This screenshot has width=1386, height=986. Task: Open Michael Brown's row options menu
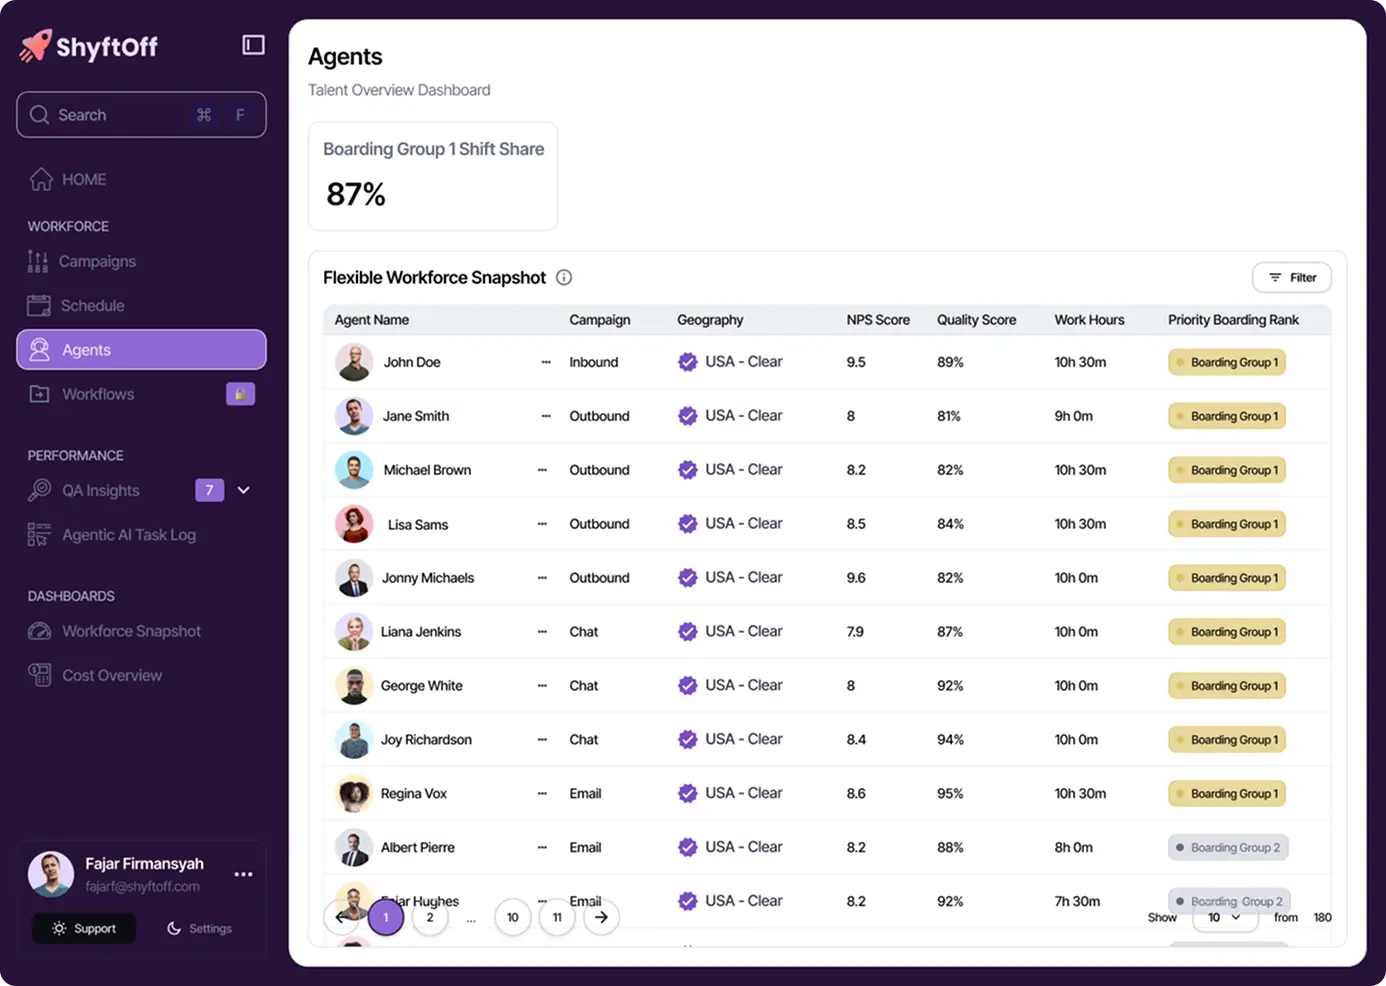[542, 470]
